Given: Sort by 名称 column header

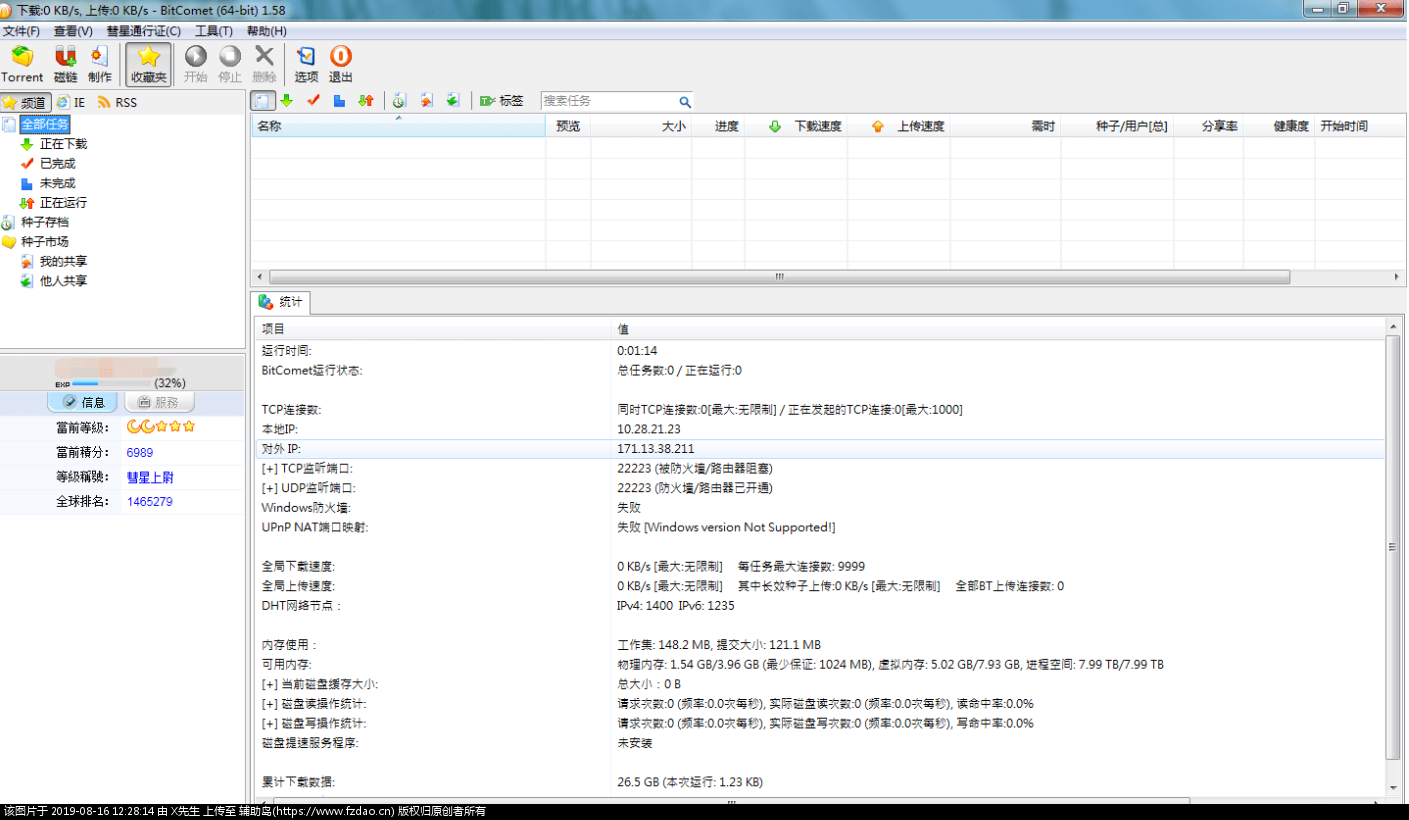Looking at the screenshot, I should point(398,126).
